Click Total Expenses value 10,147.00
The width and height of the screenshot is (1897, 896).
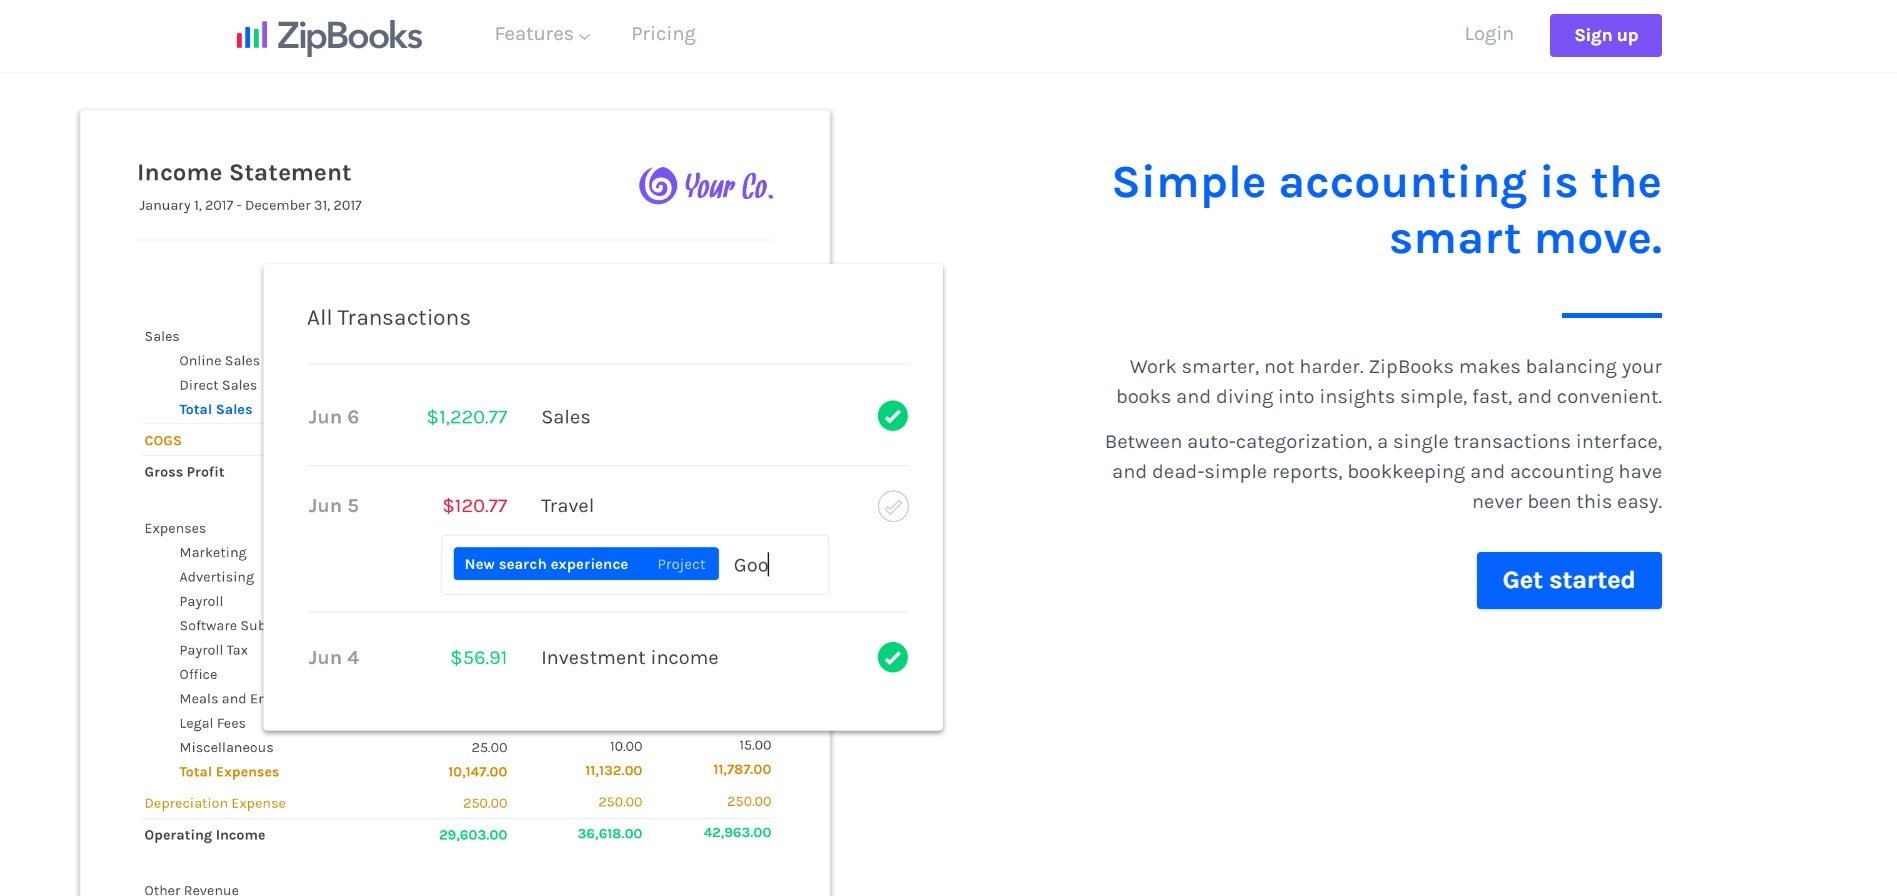coord(477,772)
